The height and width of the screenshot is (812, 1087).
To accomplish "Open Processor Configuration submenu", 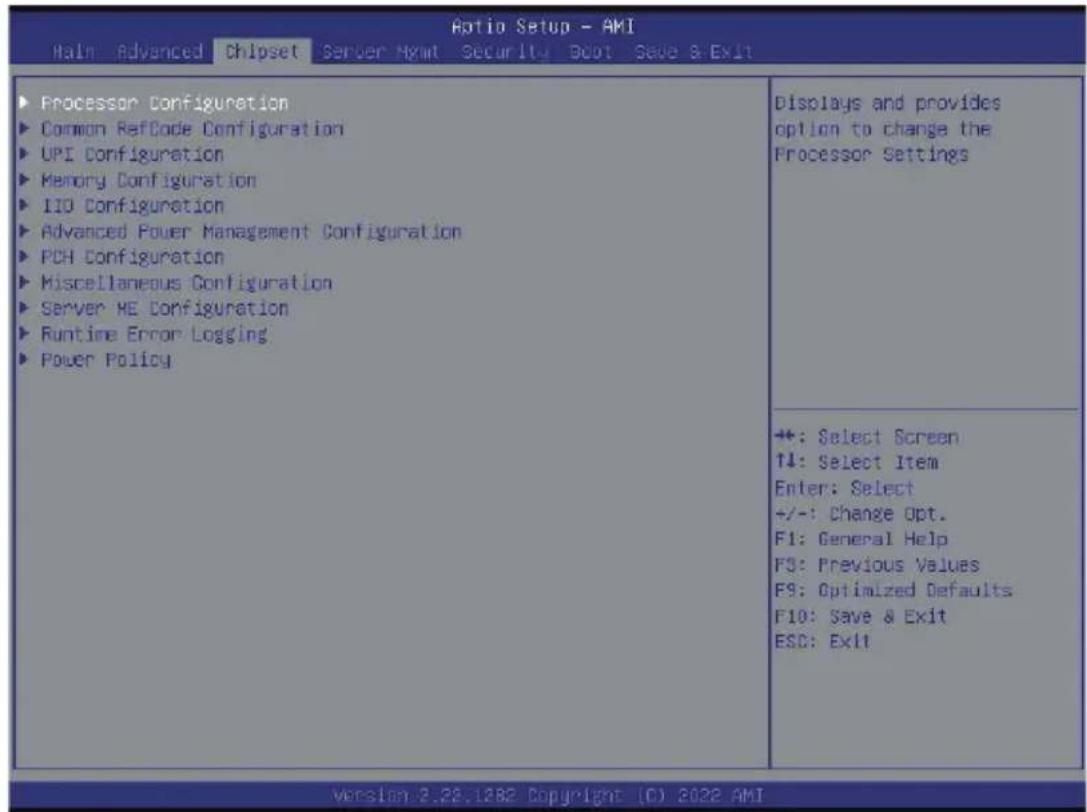I will [x=164, y=103].
